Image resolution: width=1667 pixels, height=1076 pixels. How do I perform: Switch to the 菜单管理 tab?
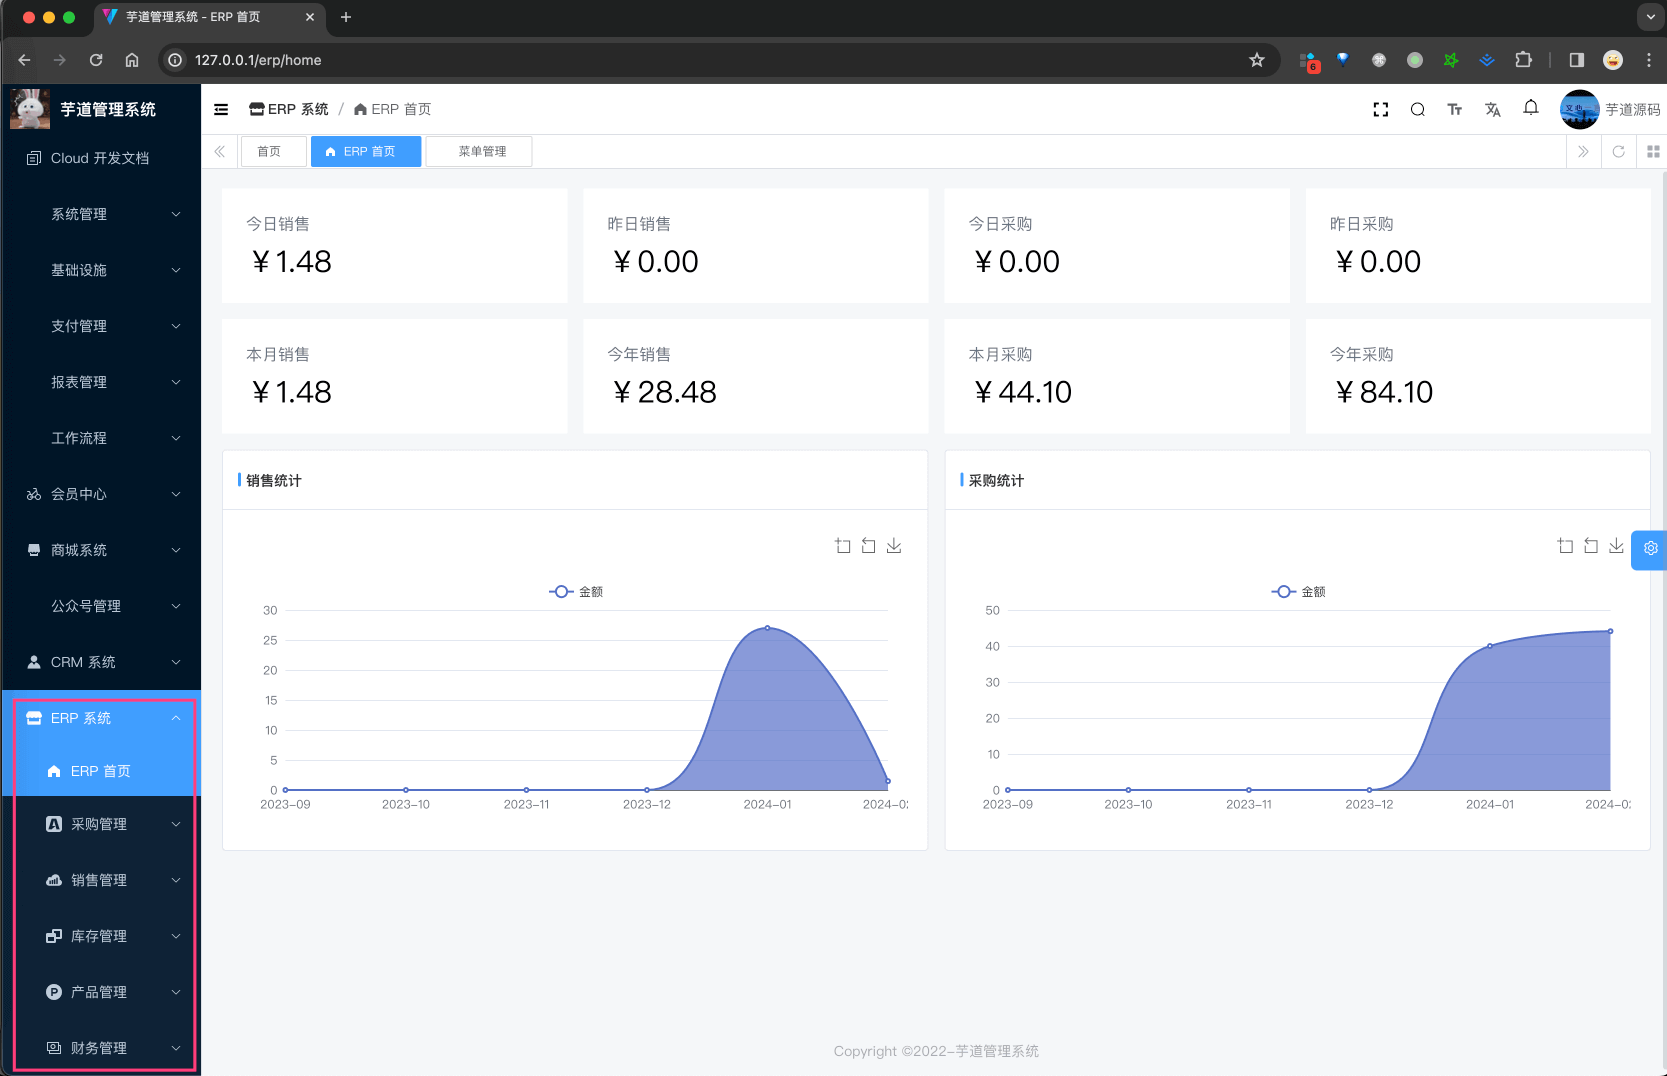pos(481,152)
